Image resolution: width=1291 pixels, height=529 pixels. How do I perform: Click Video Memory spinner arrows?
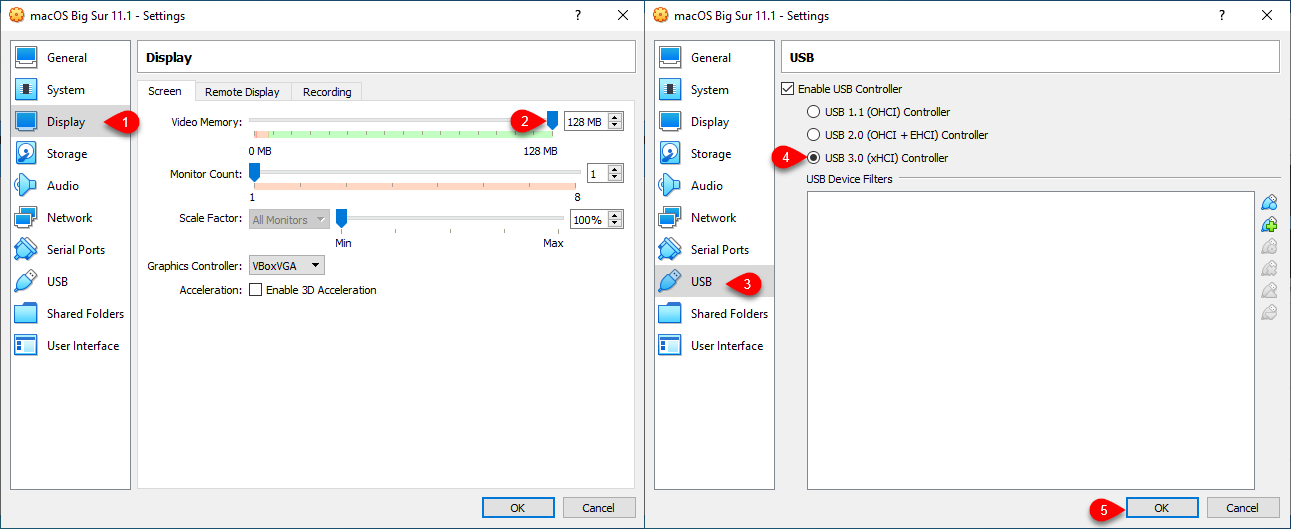[615, 121]
